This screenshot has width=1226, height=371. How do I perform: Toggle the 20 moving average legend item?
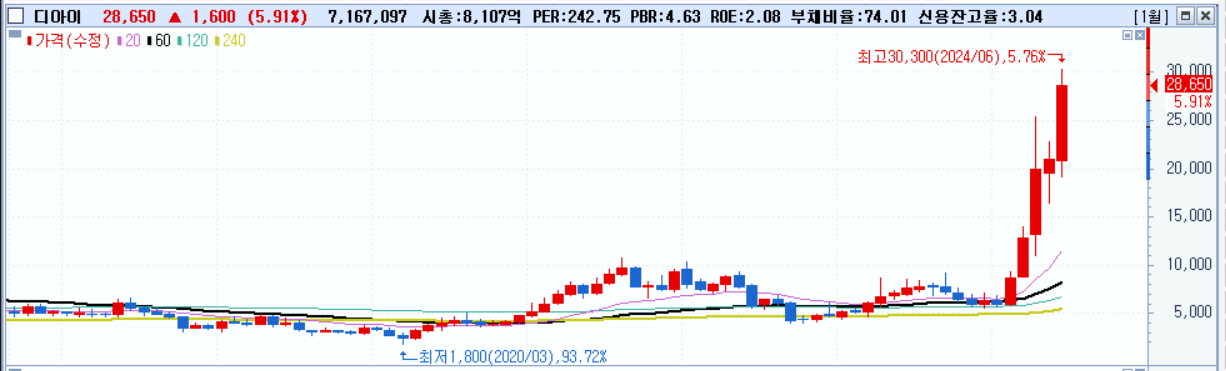[x=128, y=40]
